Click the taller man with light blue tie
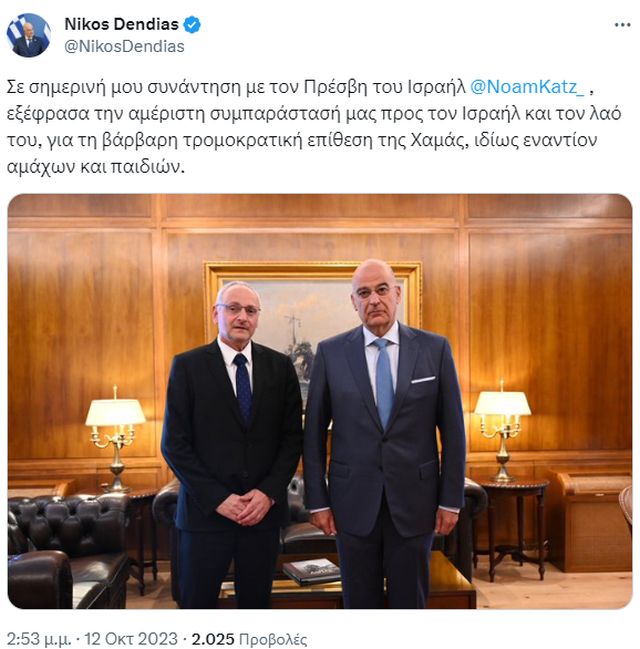640x649 pixels. 385,433
